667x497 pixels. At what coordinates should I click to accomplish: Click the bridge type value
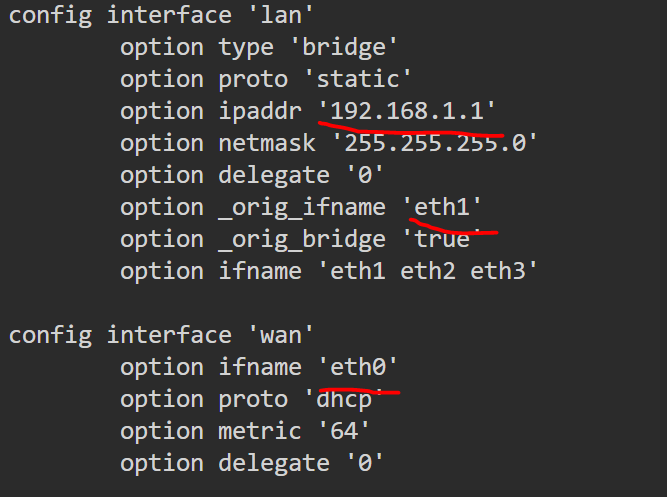(x=344, y=47)
